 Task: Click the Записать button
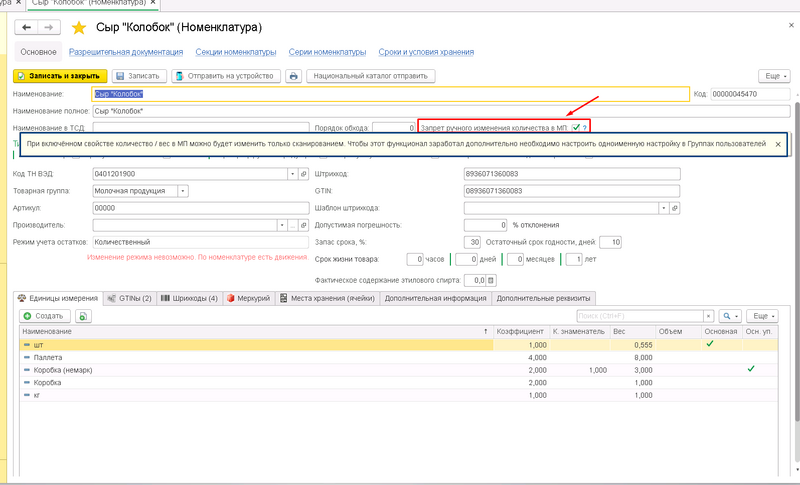139,76
